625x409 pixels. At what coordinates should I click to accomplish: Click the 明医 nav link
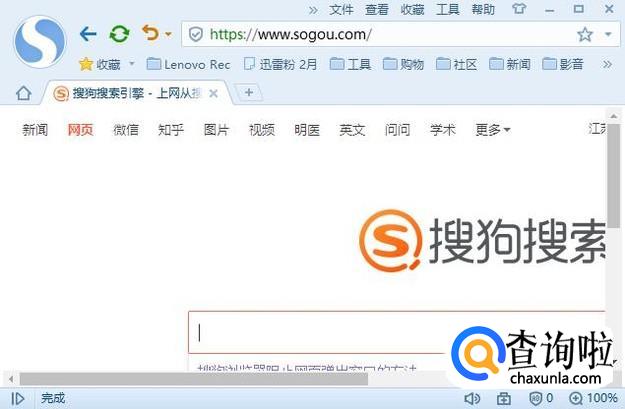(x=307, y=130)
